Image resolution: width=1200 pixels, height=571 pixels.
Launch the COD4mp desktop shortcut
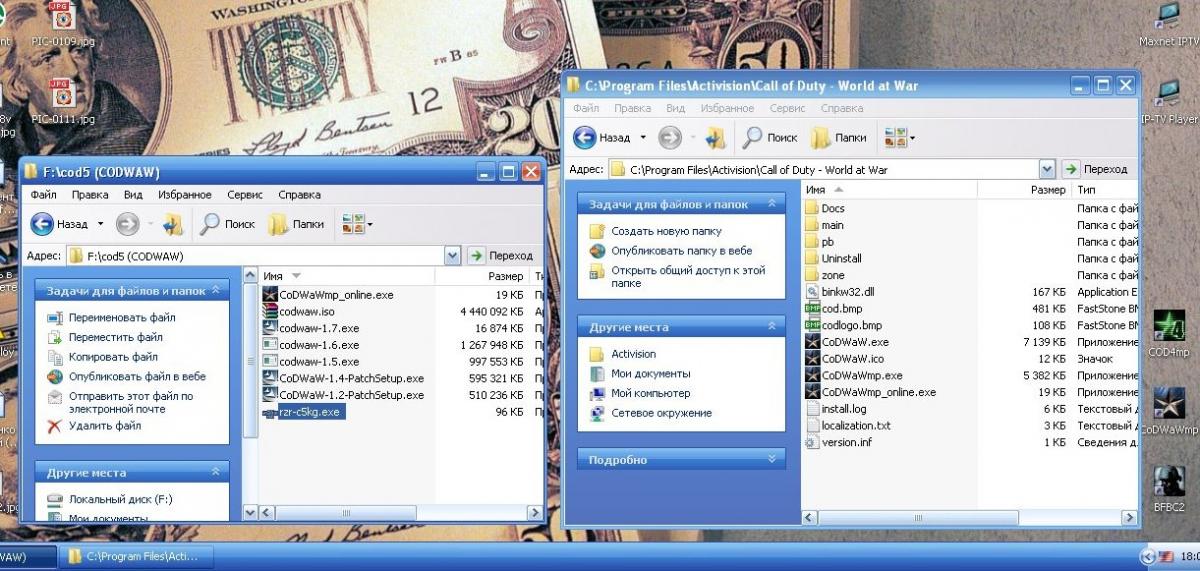tap(1169, 334)
